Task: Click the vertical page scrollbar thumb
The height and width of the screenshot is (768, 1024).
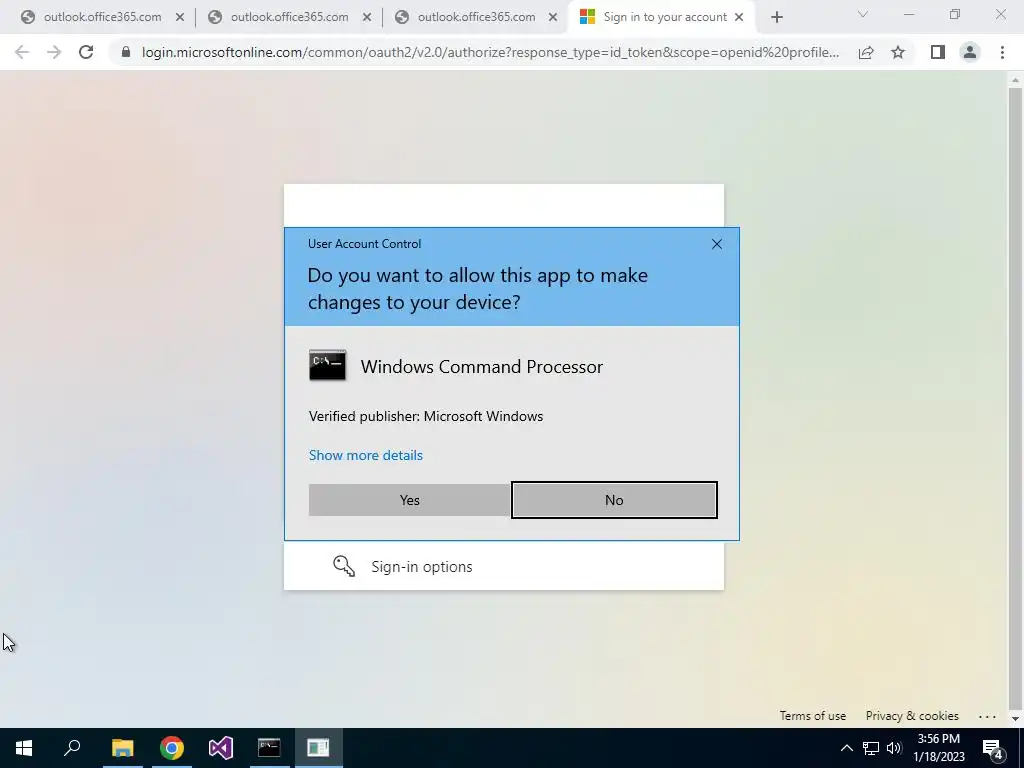Action: [x=1015, y=399]
